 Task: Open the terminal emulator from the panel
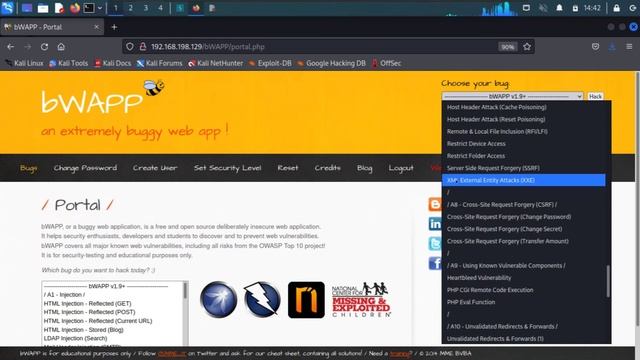pos(89,8)
